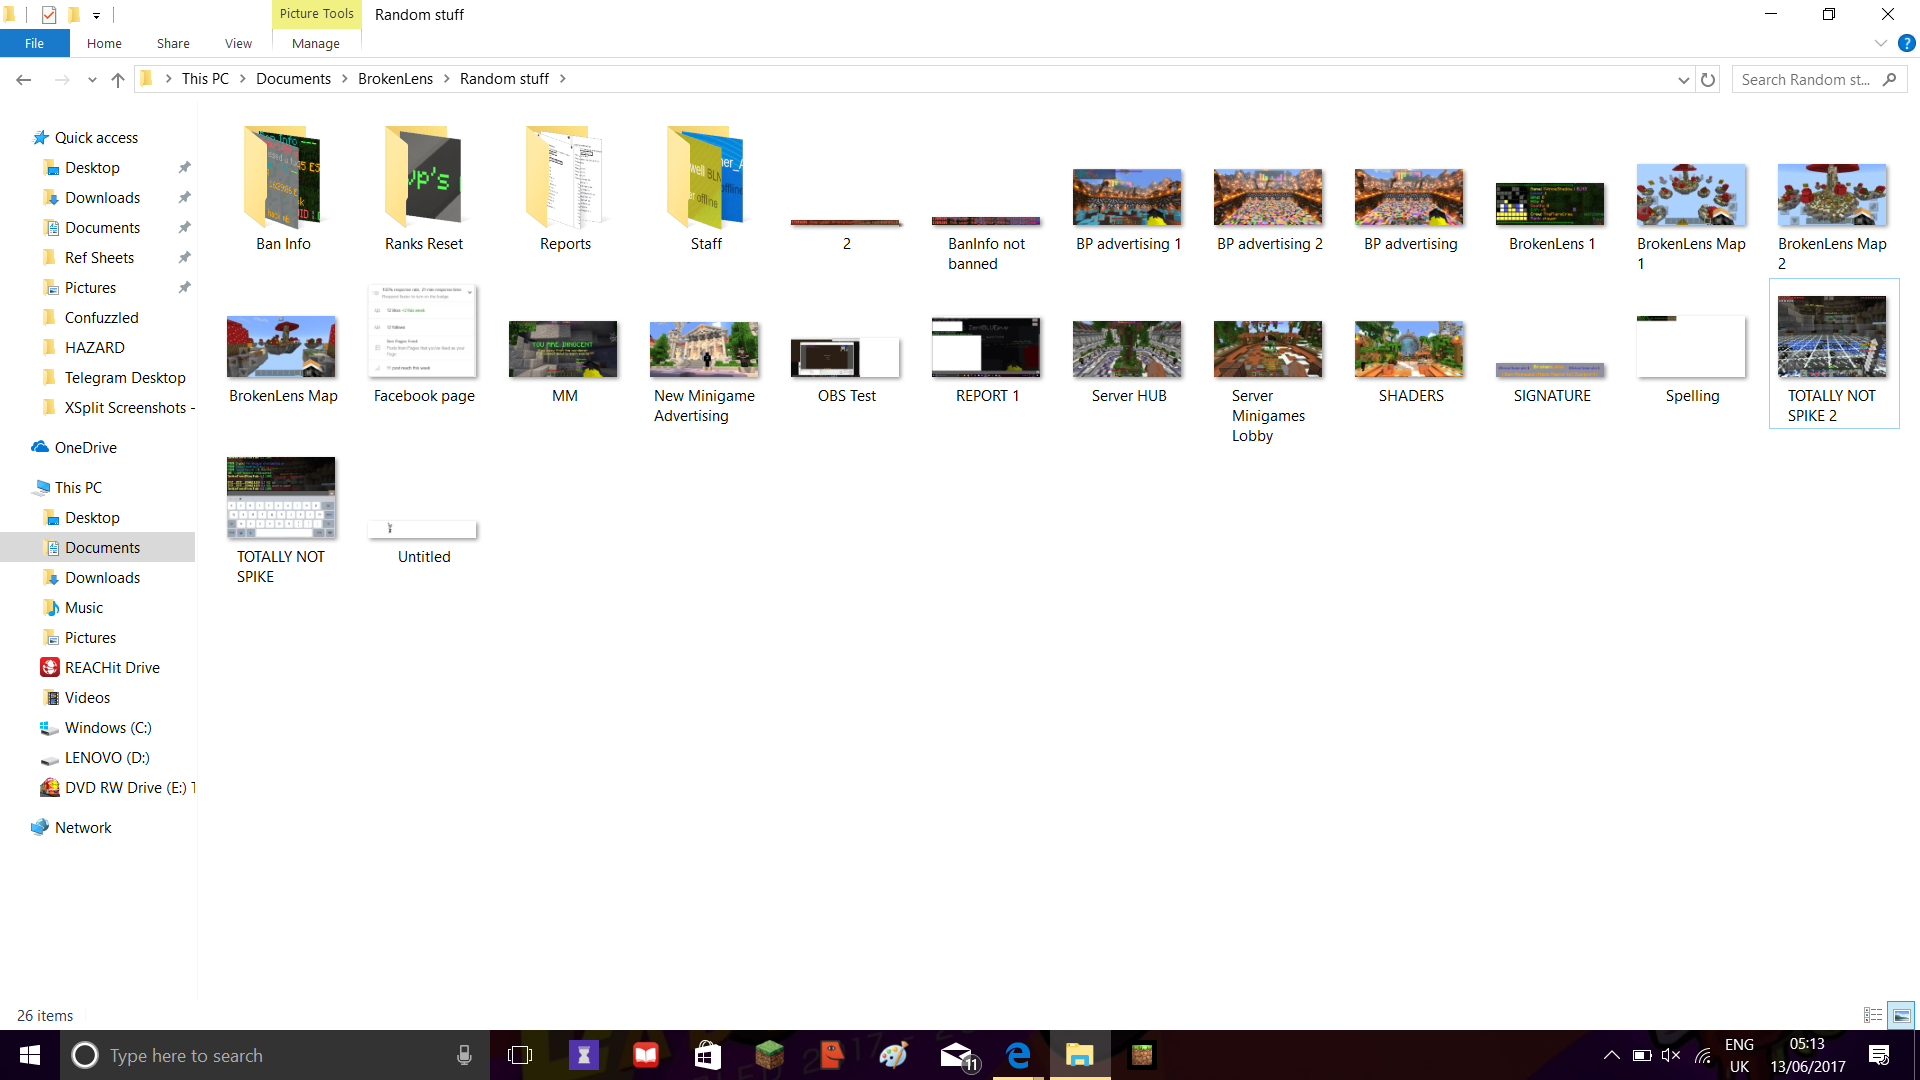
Task: Open Microsoft Edge from the taskbar
Action: [1018, 1055]
